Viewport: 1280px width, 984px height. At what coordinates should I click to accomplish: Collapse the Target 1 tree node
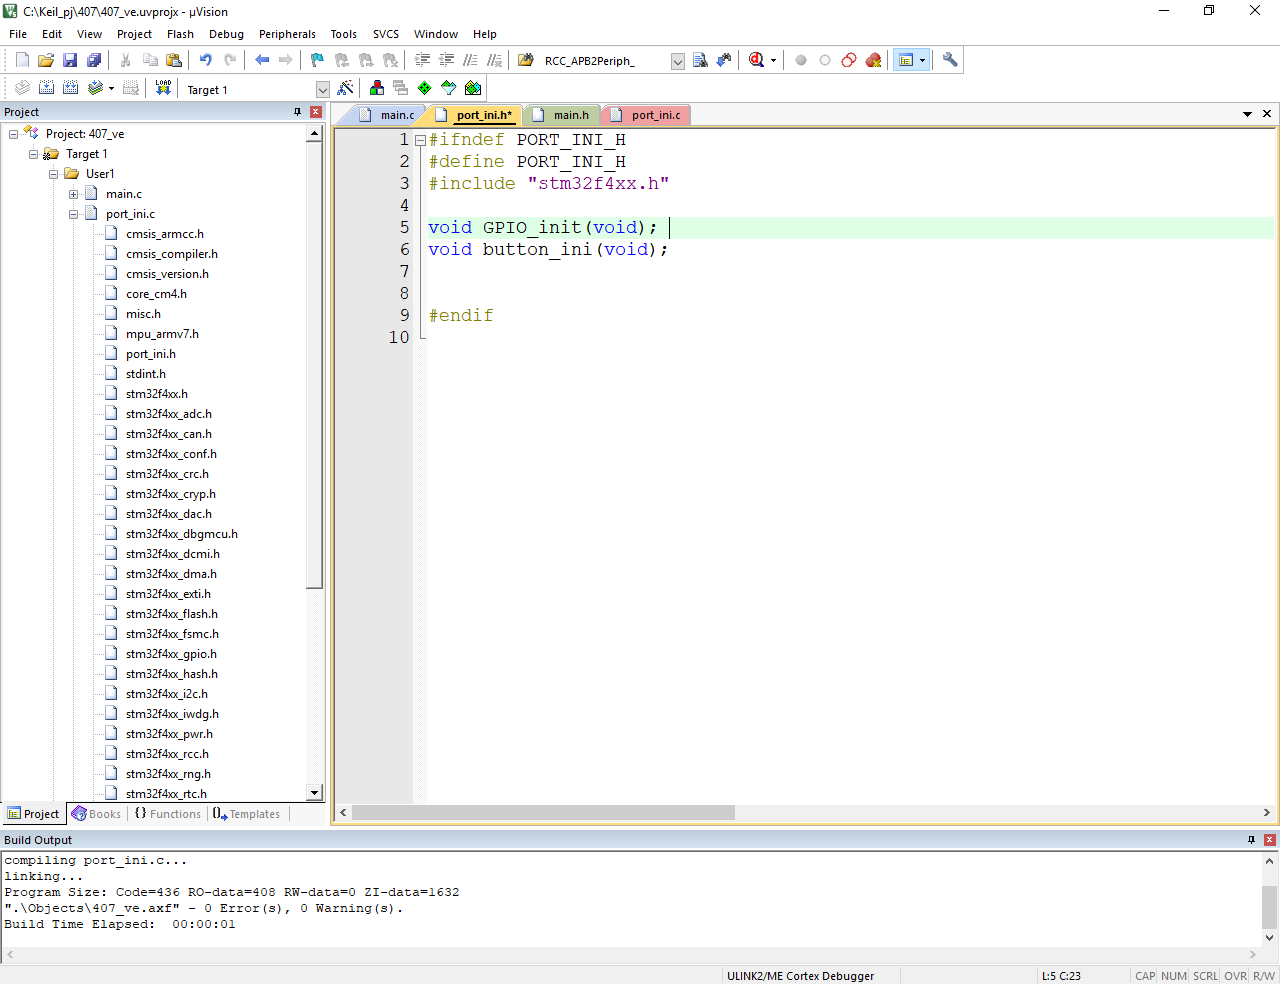click(x=34, y=154)
